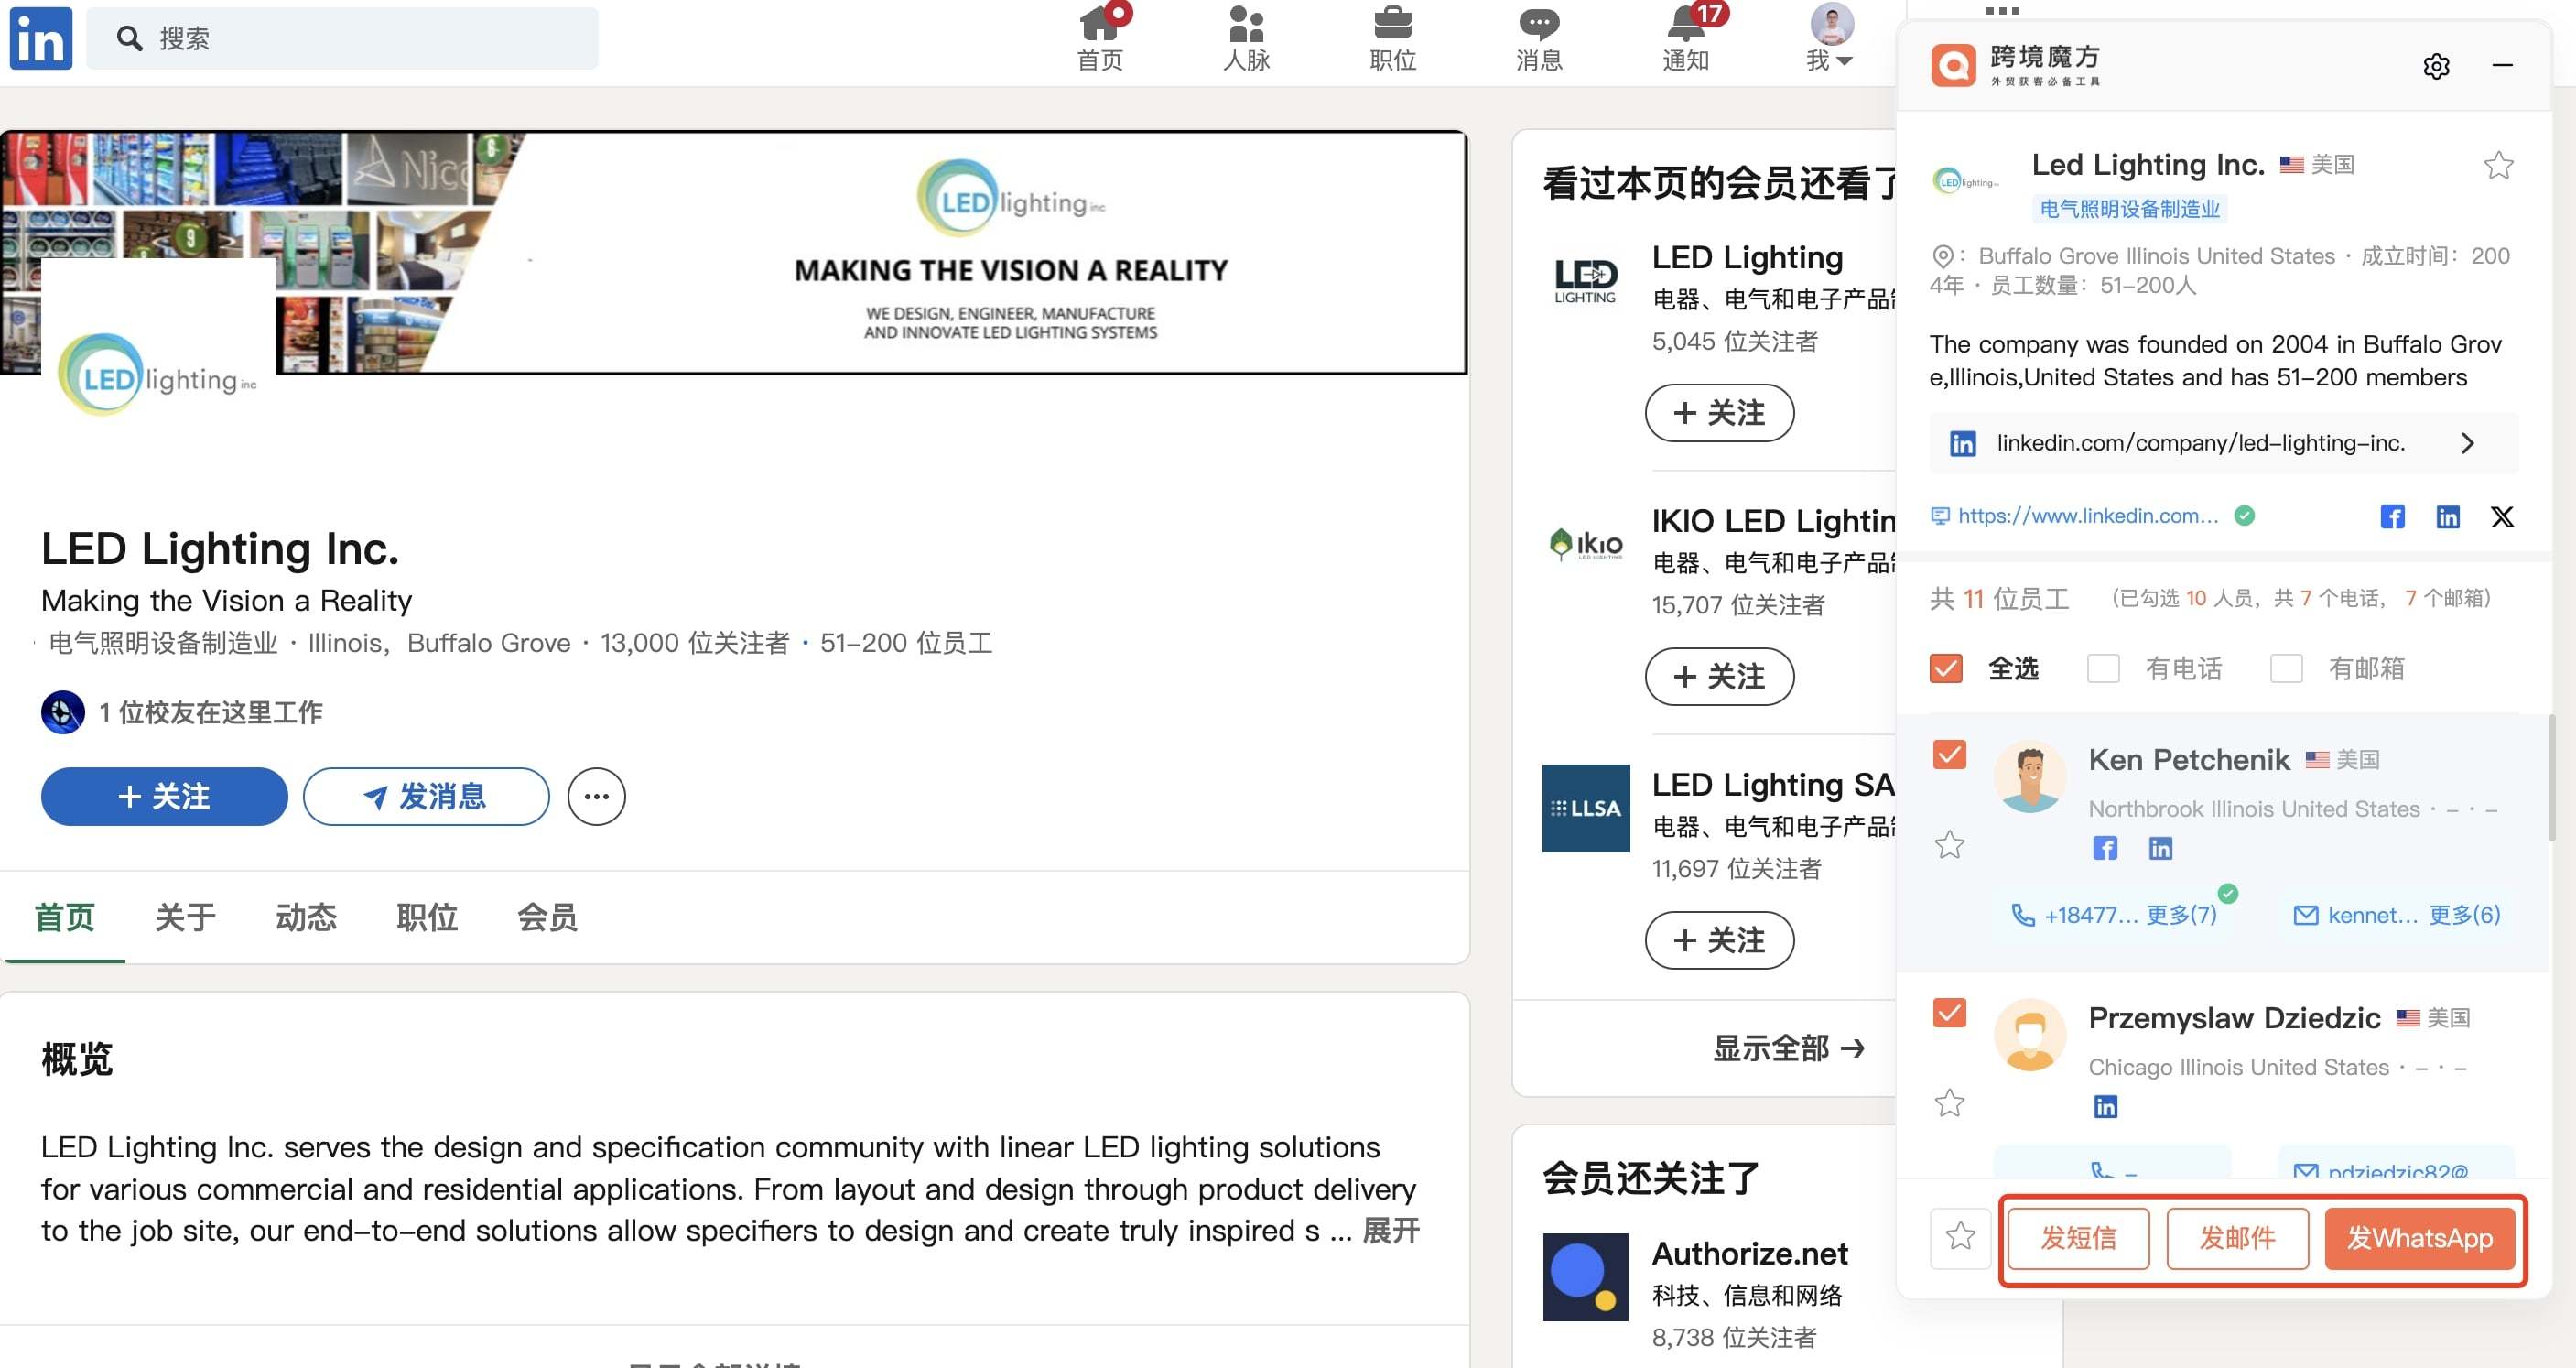Switch to the 会员 tab
Screen dimensions: 2576x1368
tap(547, 917)
